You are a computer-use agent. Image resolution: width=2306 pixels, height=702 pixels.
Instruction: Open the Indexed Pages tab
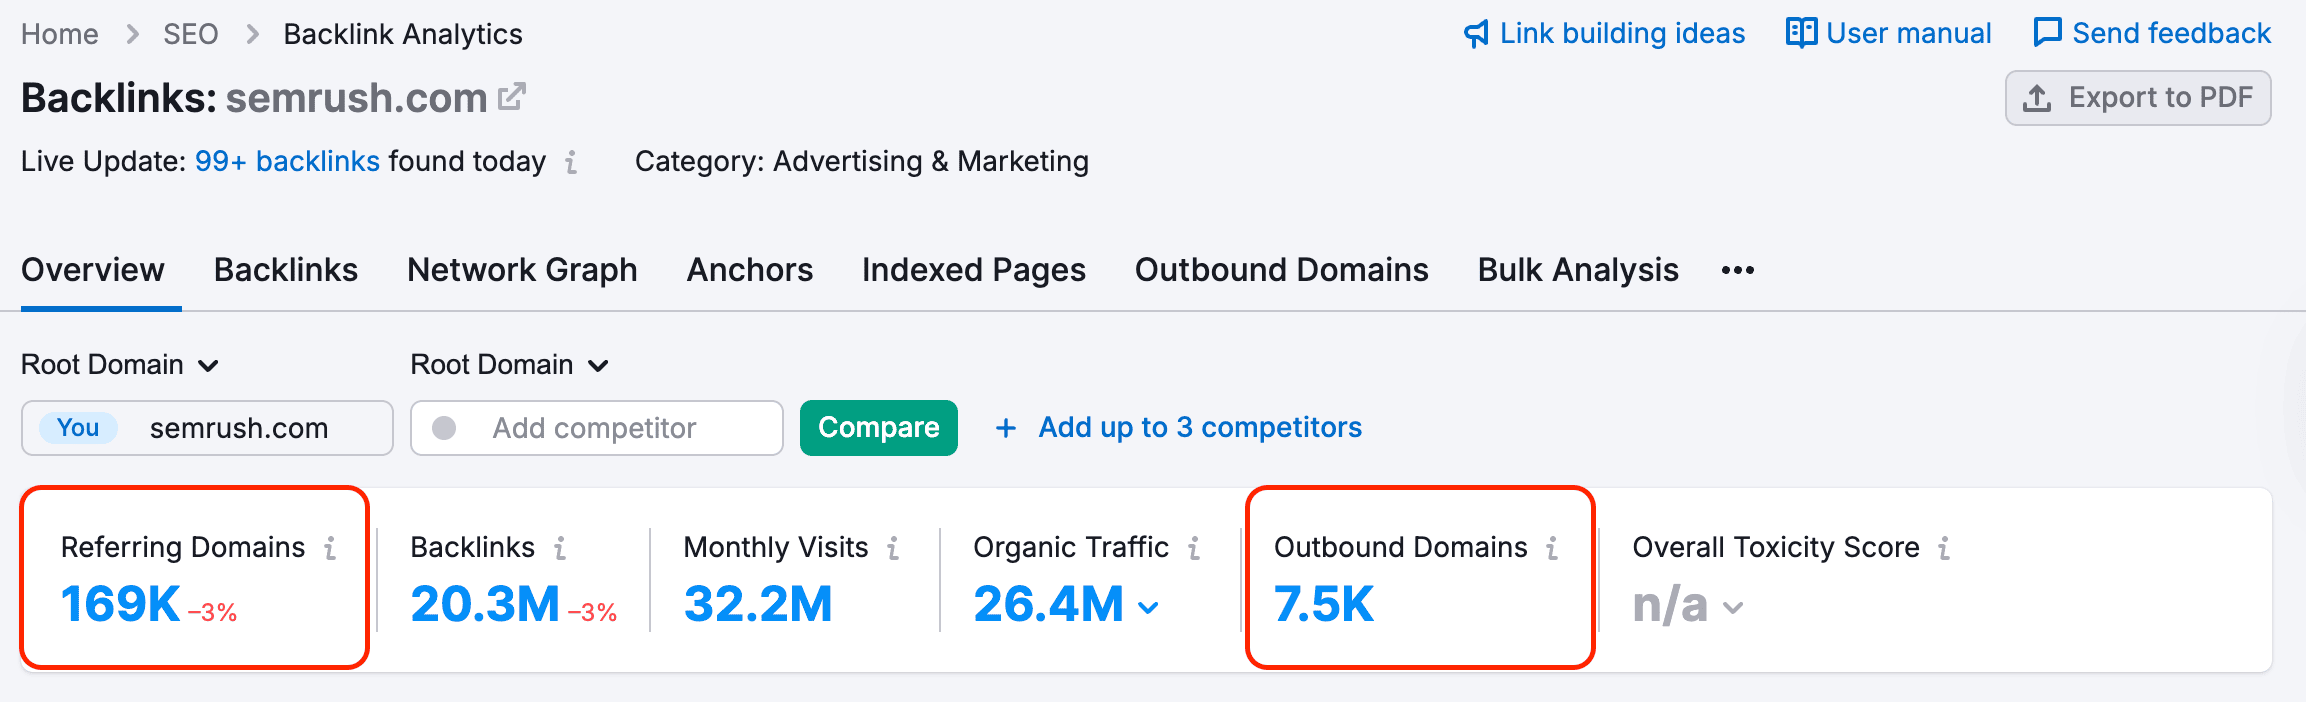point(974,270)
